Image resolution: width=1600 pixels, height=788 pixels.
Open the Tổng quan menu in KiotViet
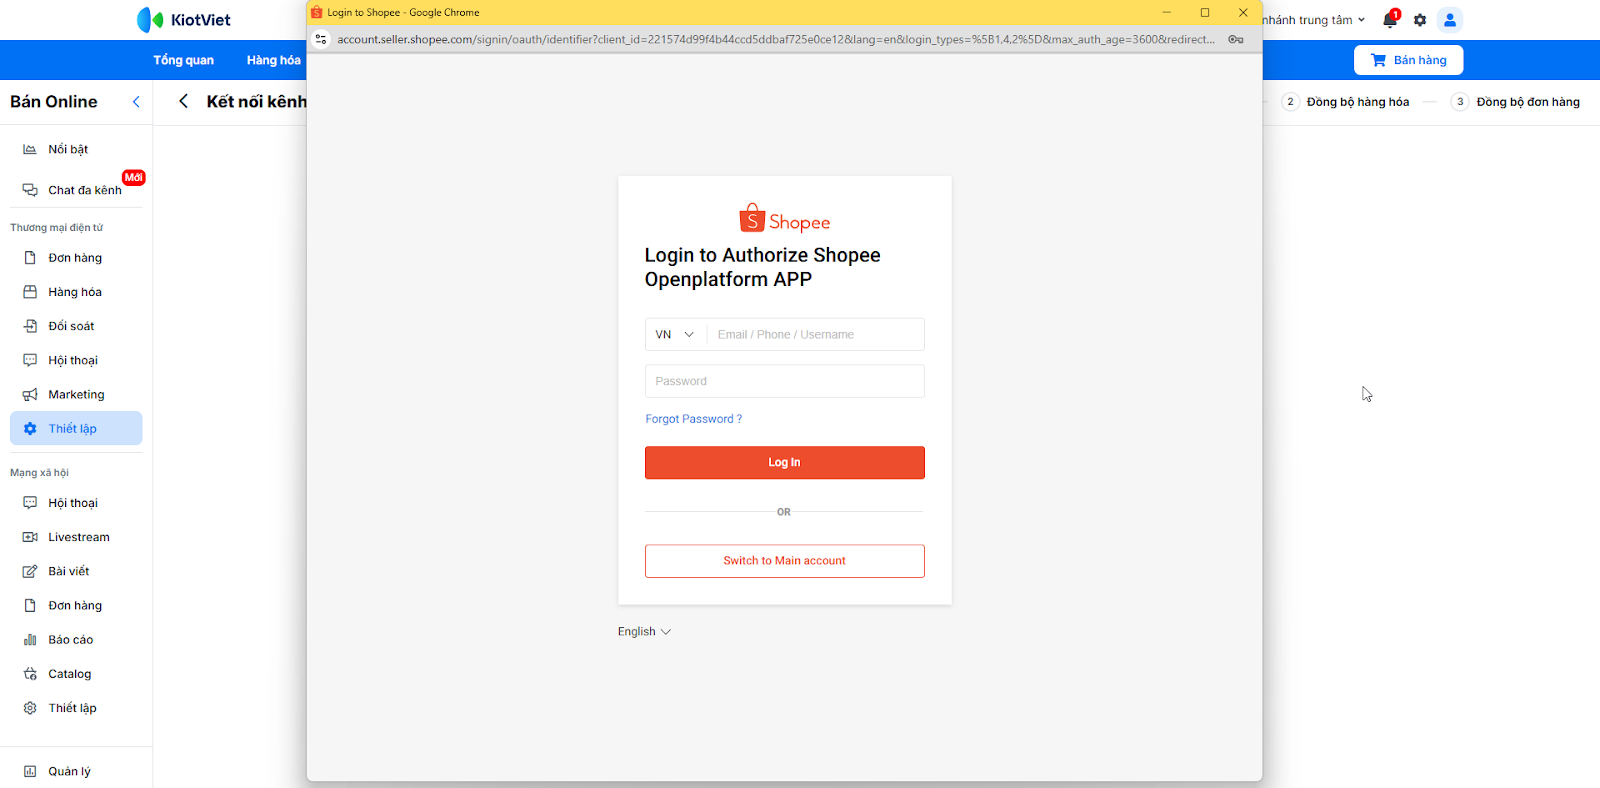pos(184,60)
